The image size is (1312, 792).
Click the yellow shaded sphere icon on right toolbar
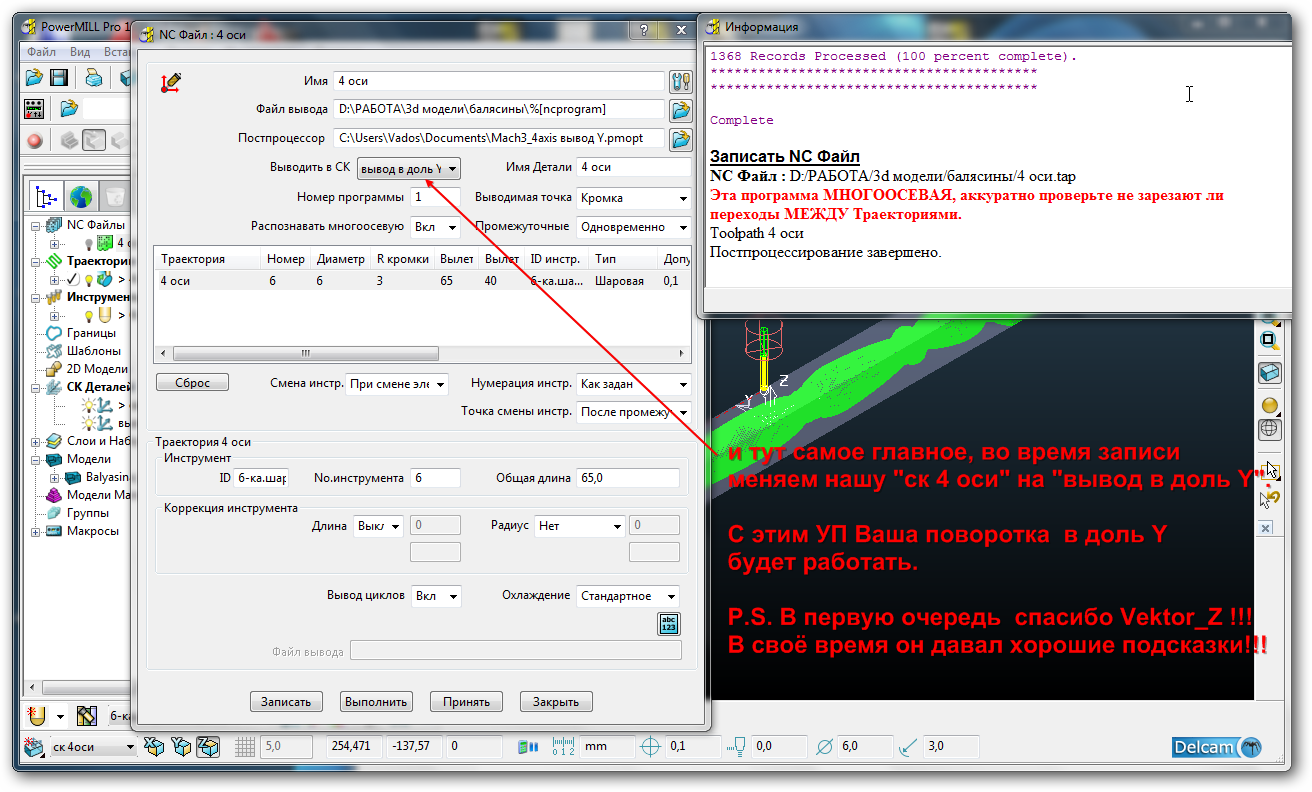[x=1269, y=405]
